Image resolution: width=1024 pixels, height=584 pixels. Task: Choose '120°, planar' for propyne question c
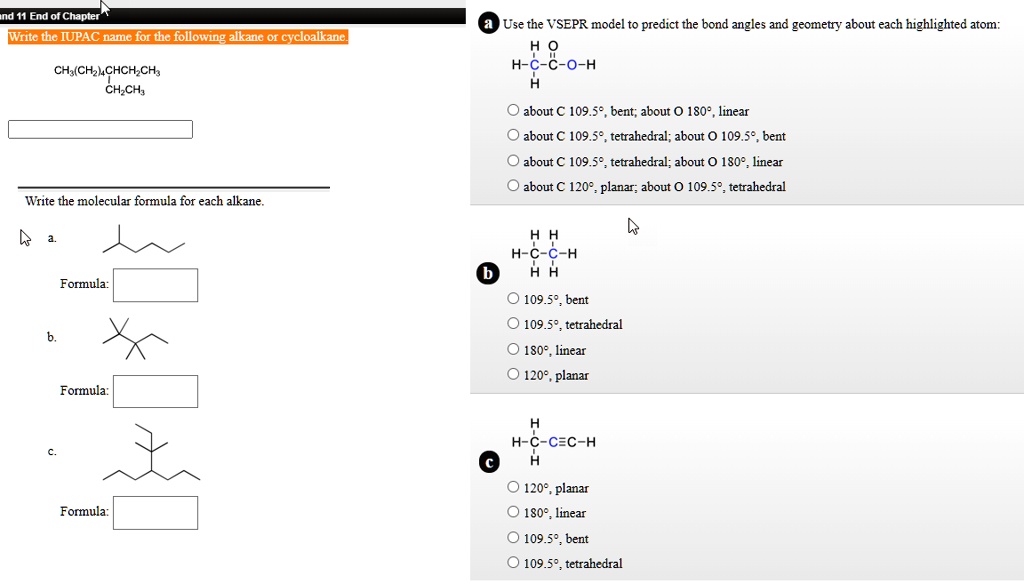point(513,488)
